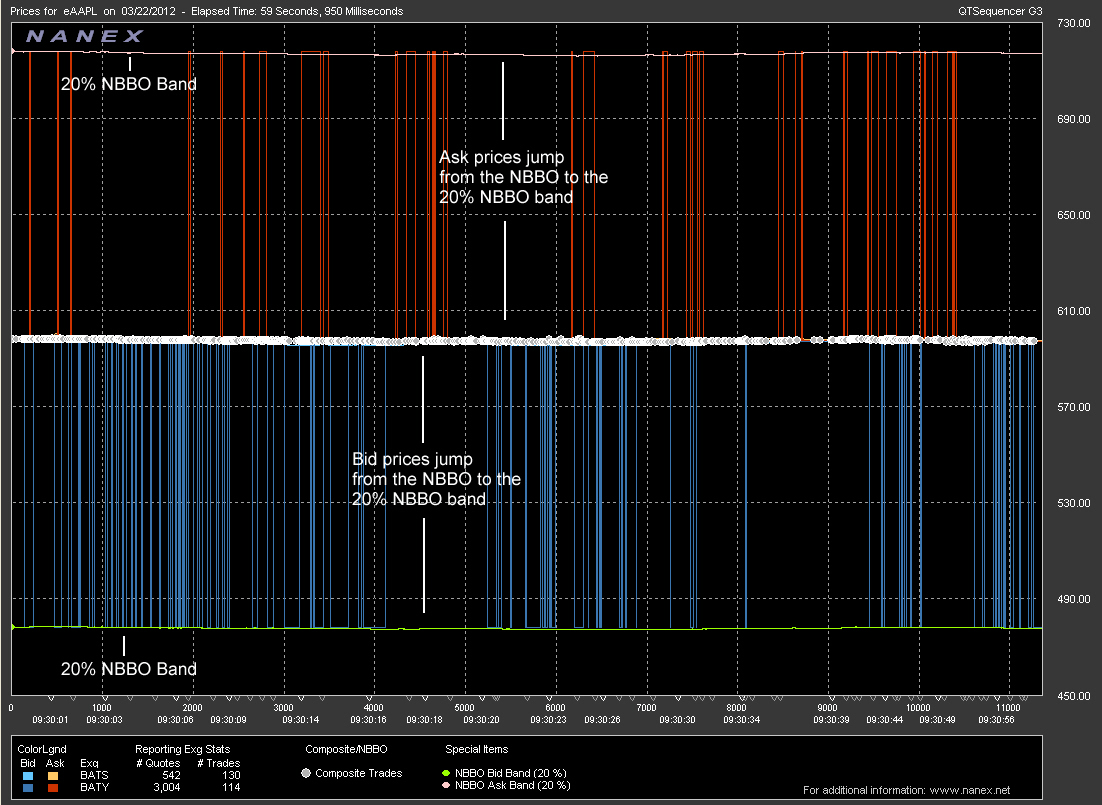This screenshot has width=1102, height=805.
Task: Click the 09:30:14 timestamp label
Action: (x=300, y=720)
